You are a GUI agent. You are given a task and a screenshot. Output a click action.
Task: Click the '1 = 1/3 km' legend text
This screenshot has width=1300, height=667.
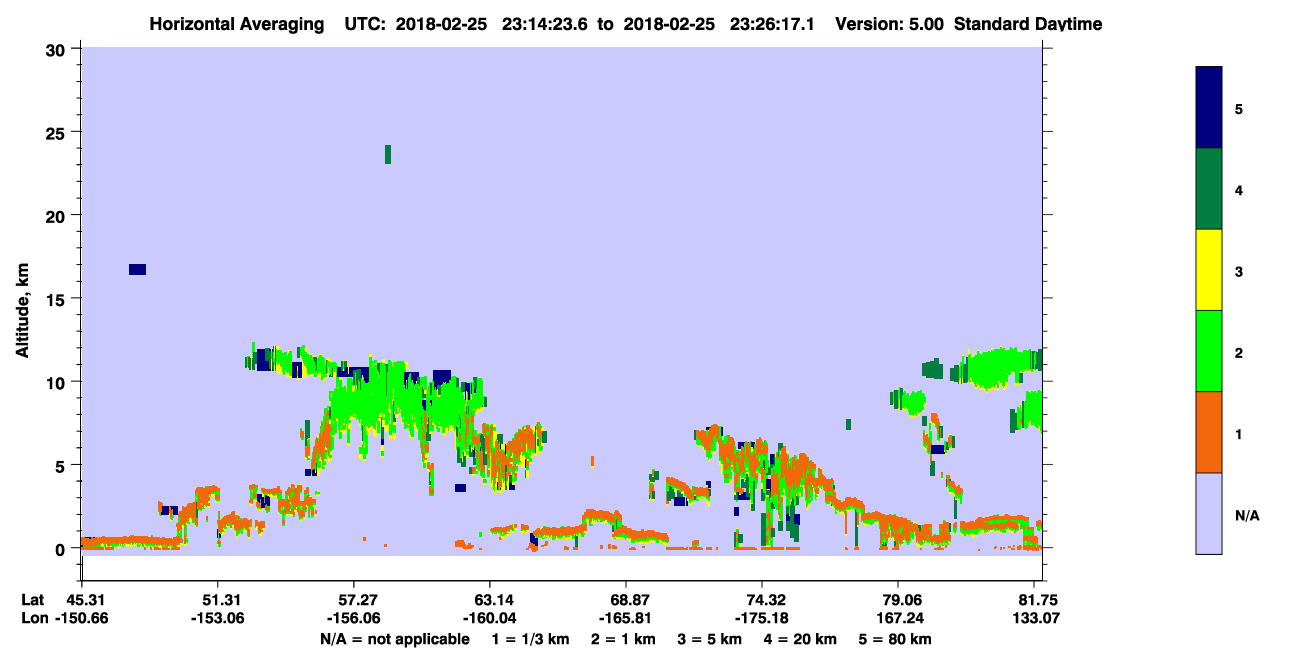pos(529,639)
